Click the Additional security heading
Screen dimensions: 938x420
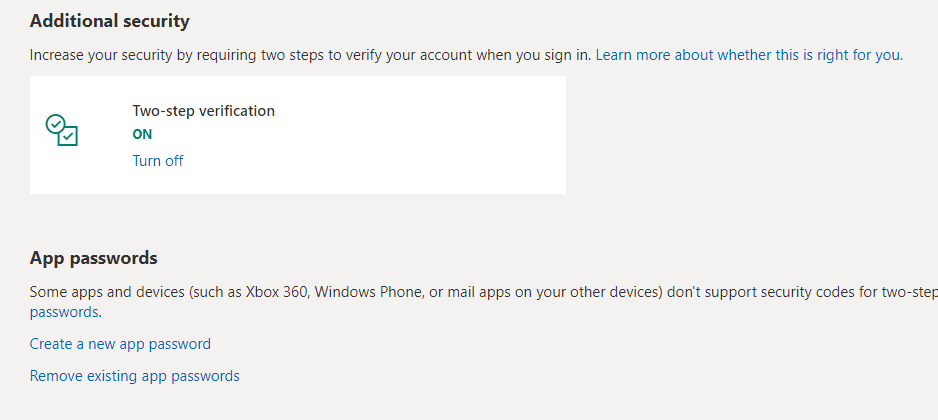click(x=109, y=22)
